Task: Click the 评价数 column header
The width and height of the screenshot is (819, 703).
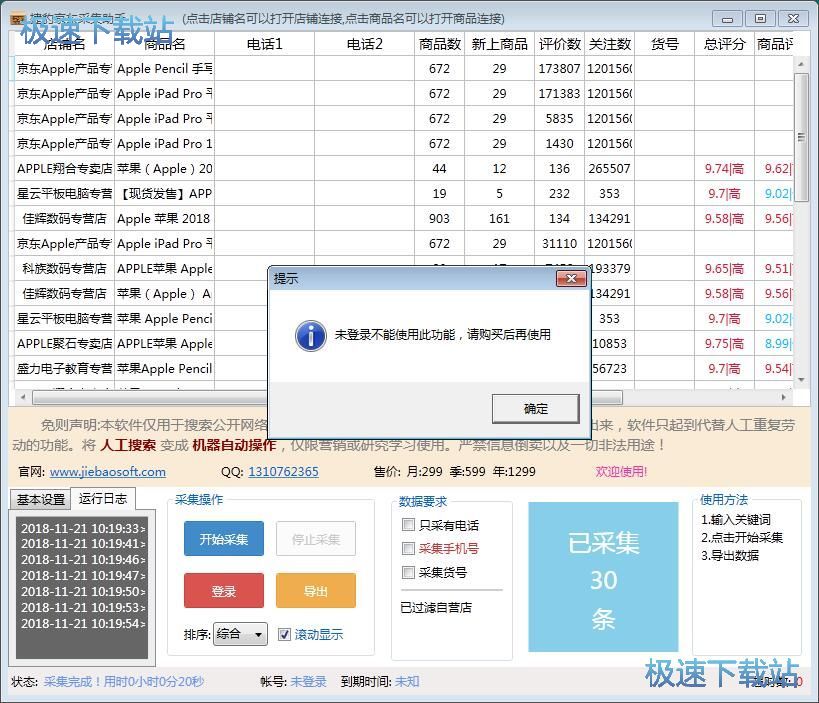Action: pos(559,44)
